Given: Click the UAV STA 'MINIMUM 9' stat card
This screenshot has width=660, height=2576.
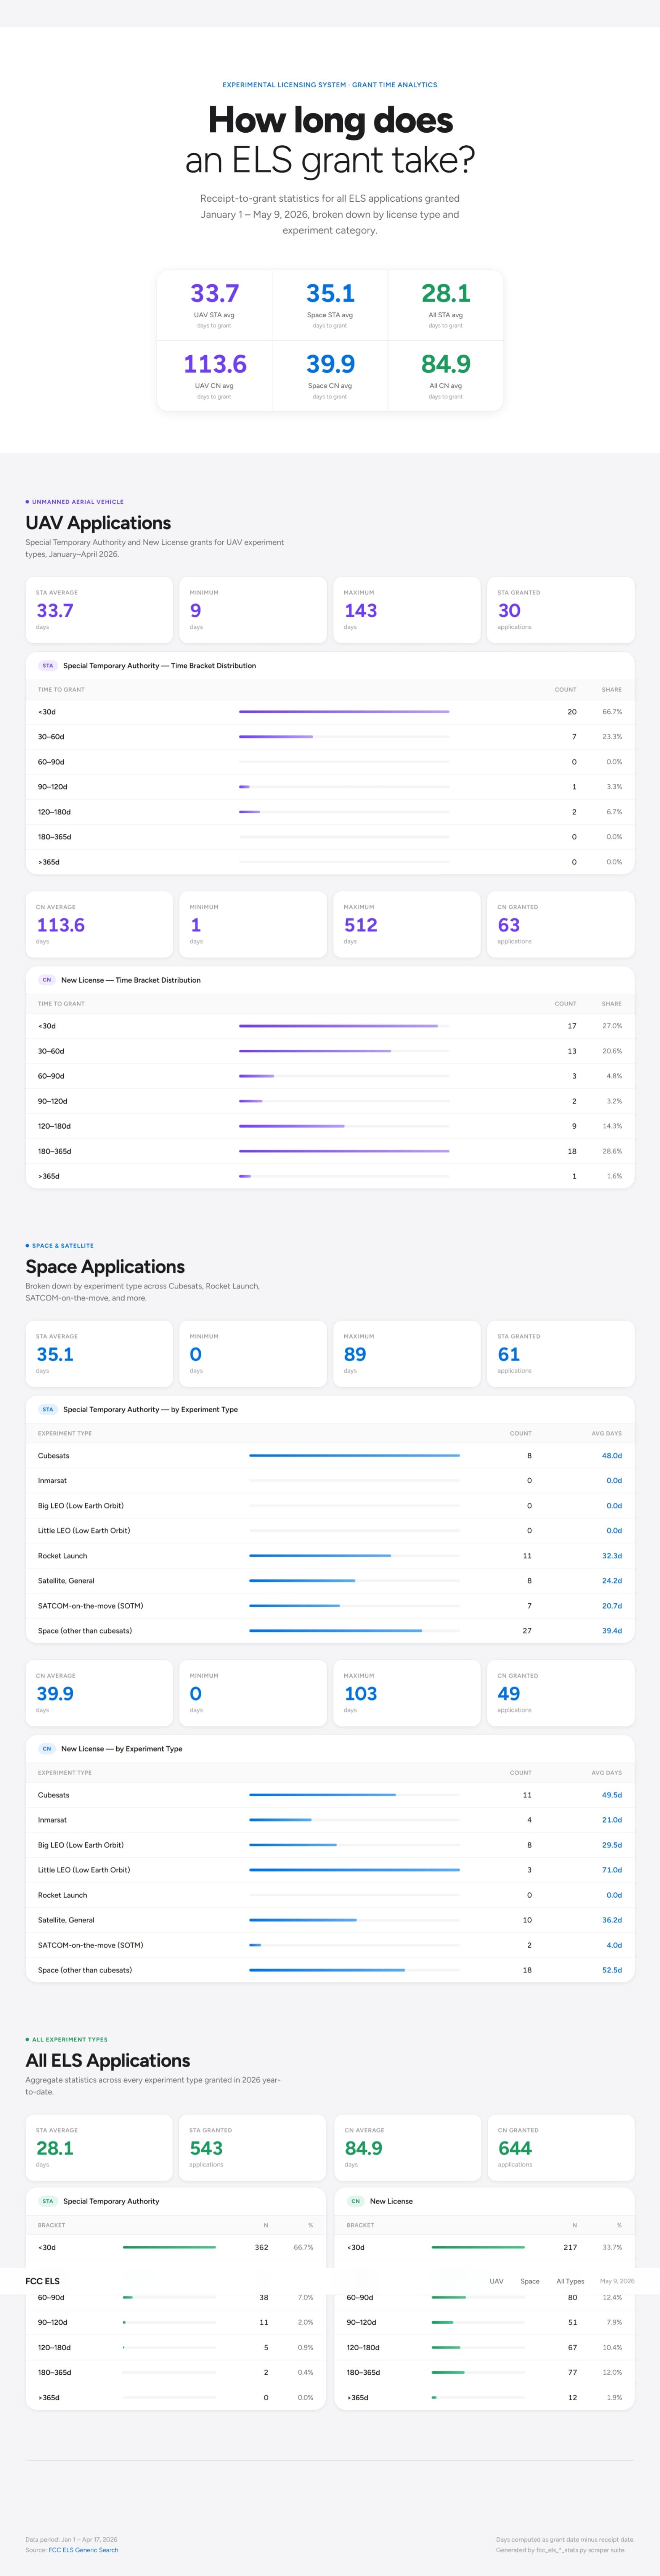Looking at the screenshot, I should coord(253,610).
